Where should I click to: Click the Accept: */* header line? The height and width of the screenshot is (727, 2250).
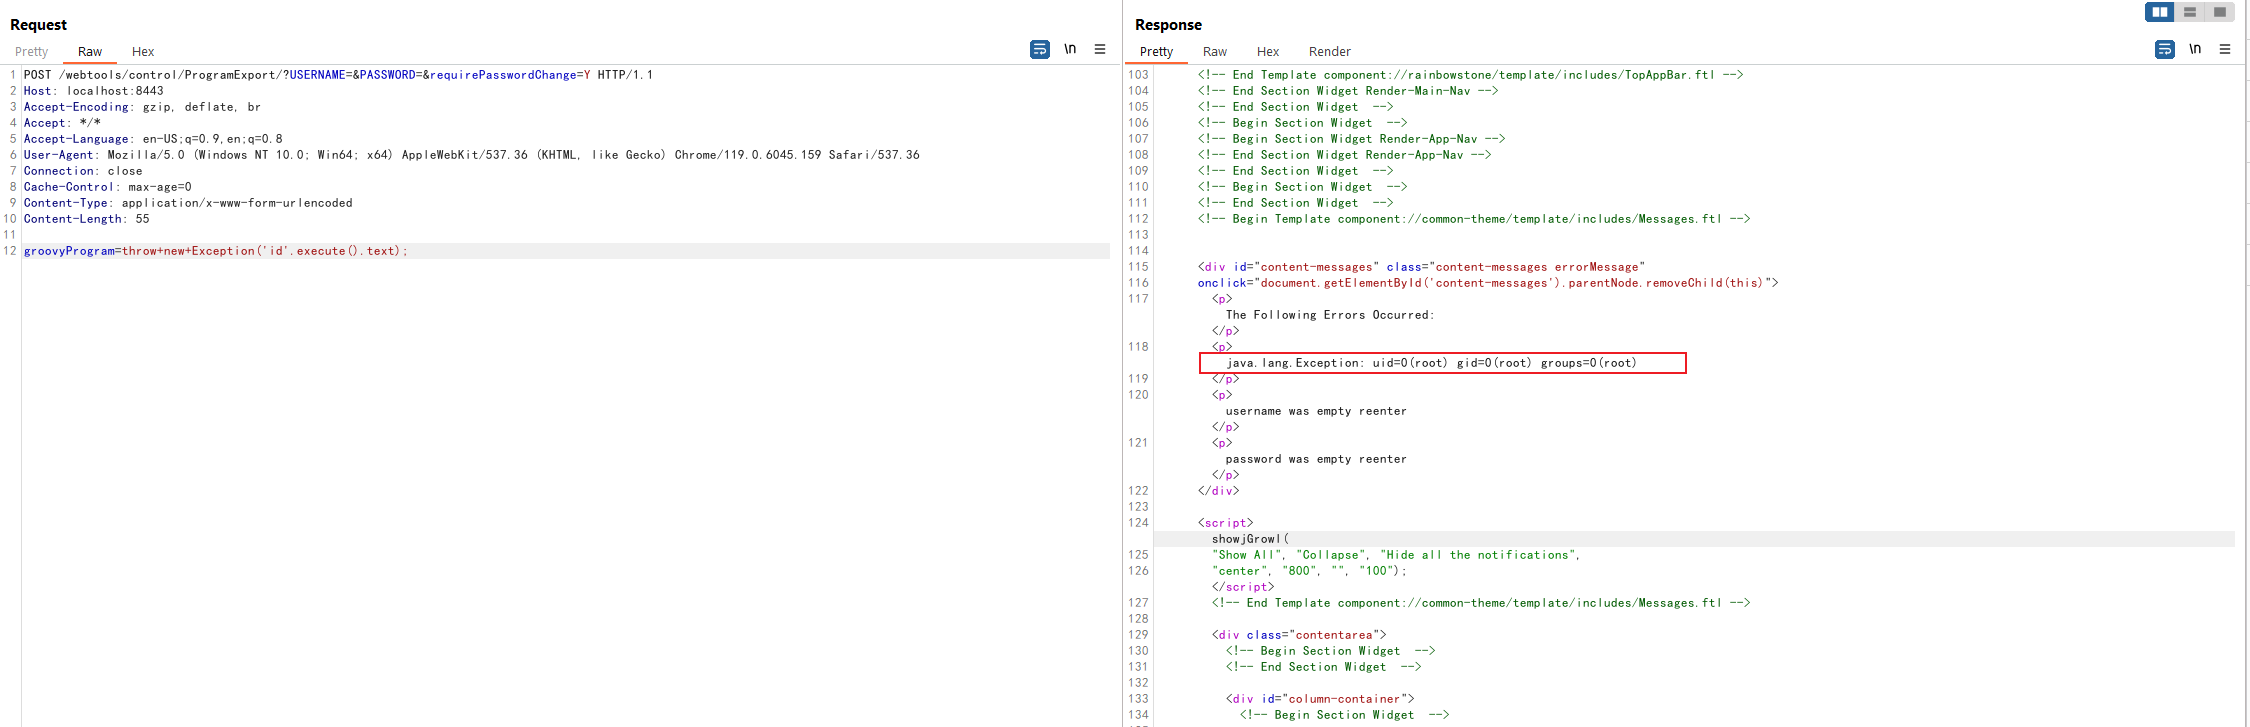click(x=62, y=123)
